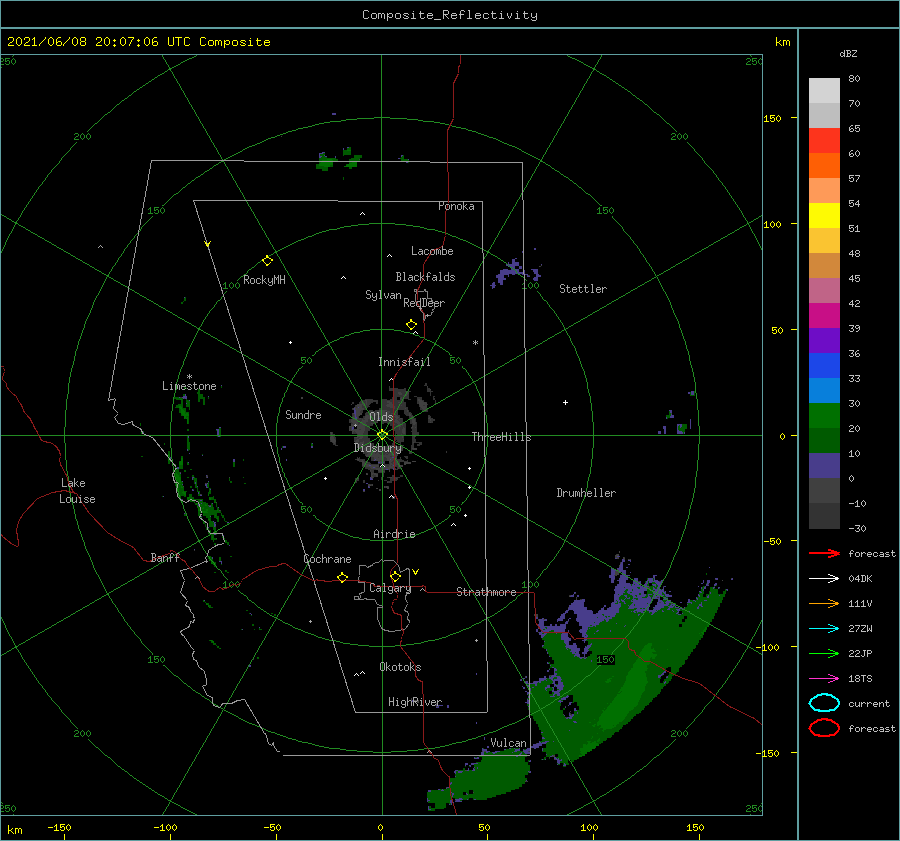The width and height of the screenshot is (900, 841).
Task: Click the Airdrie town label
Action: click(x=394, y=534)
